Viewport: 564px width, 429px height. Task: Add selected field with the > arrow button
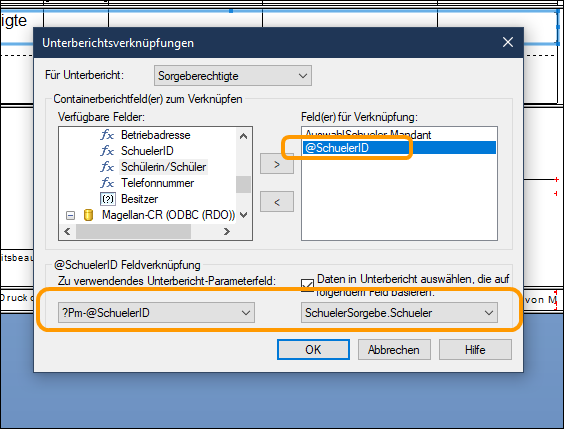277,164
